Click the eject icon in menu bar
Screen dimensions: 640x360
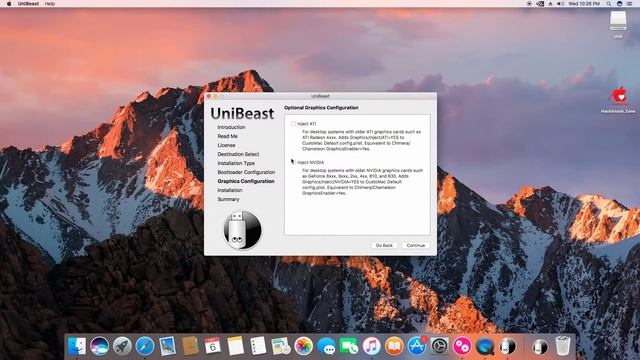(550, 4)
